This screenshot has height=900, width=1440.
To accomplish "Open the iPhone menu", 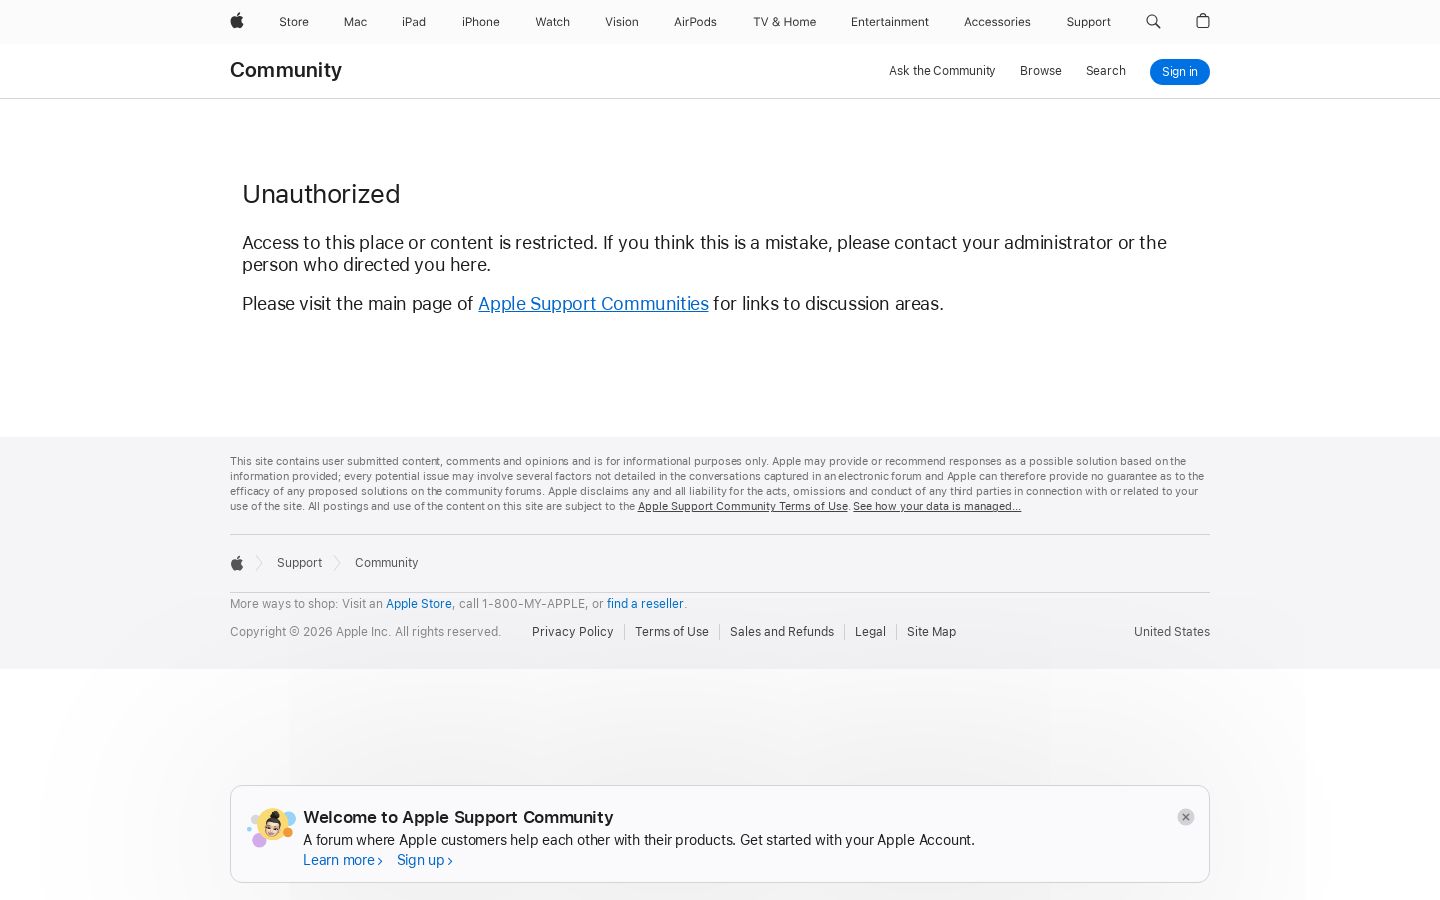I will pos(481,22).
